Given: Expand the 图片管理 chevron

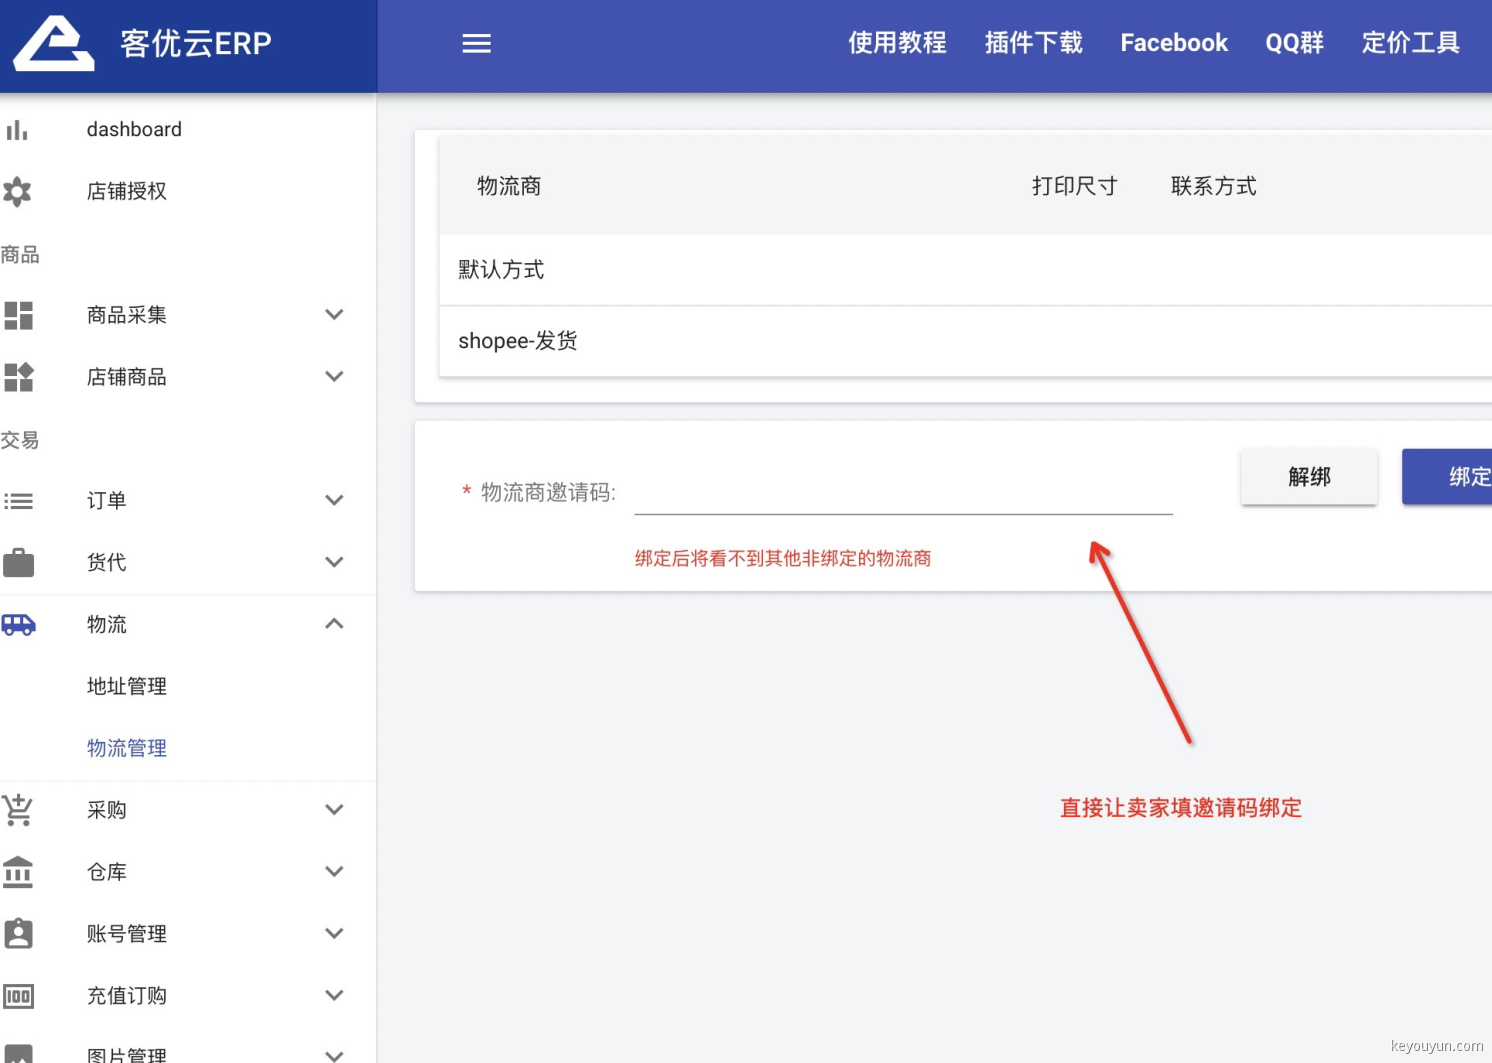Looking at the screenshot, I should pyautogui.click(x=334, y=1055).
